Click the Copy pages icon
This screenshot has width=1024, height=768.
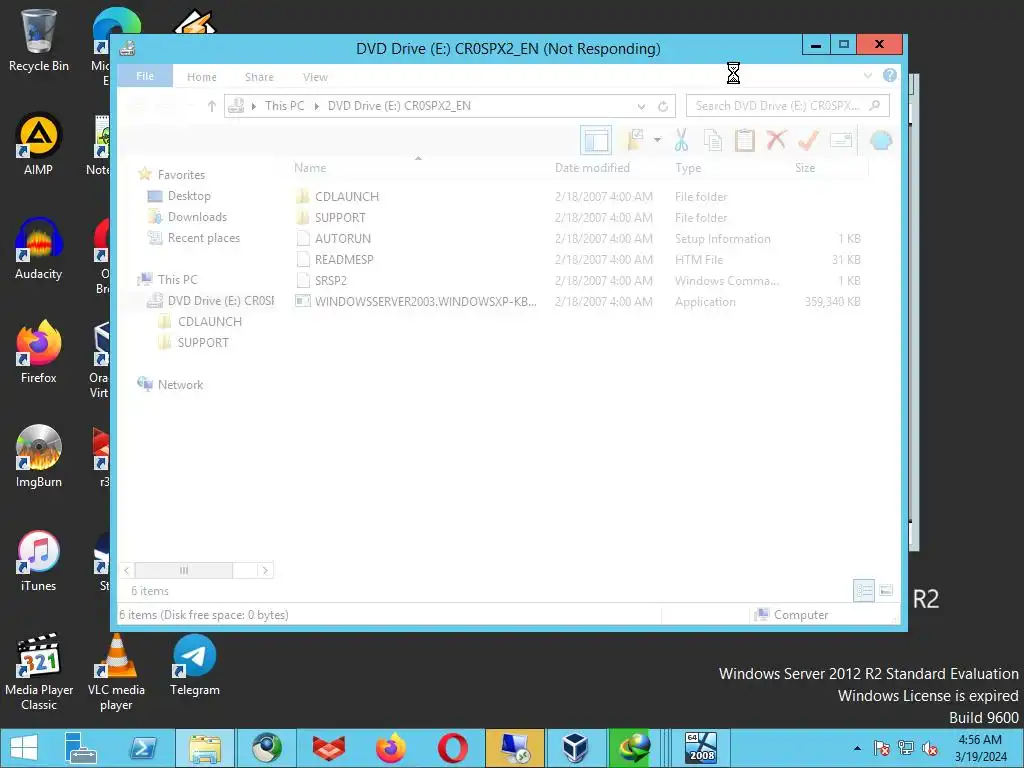point(712,140)
